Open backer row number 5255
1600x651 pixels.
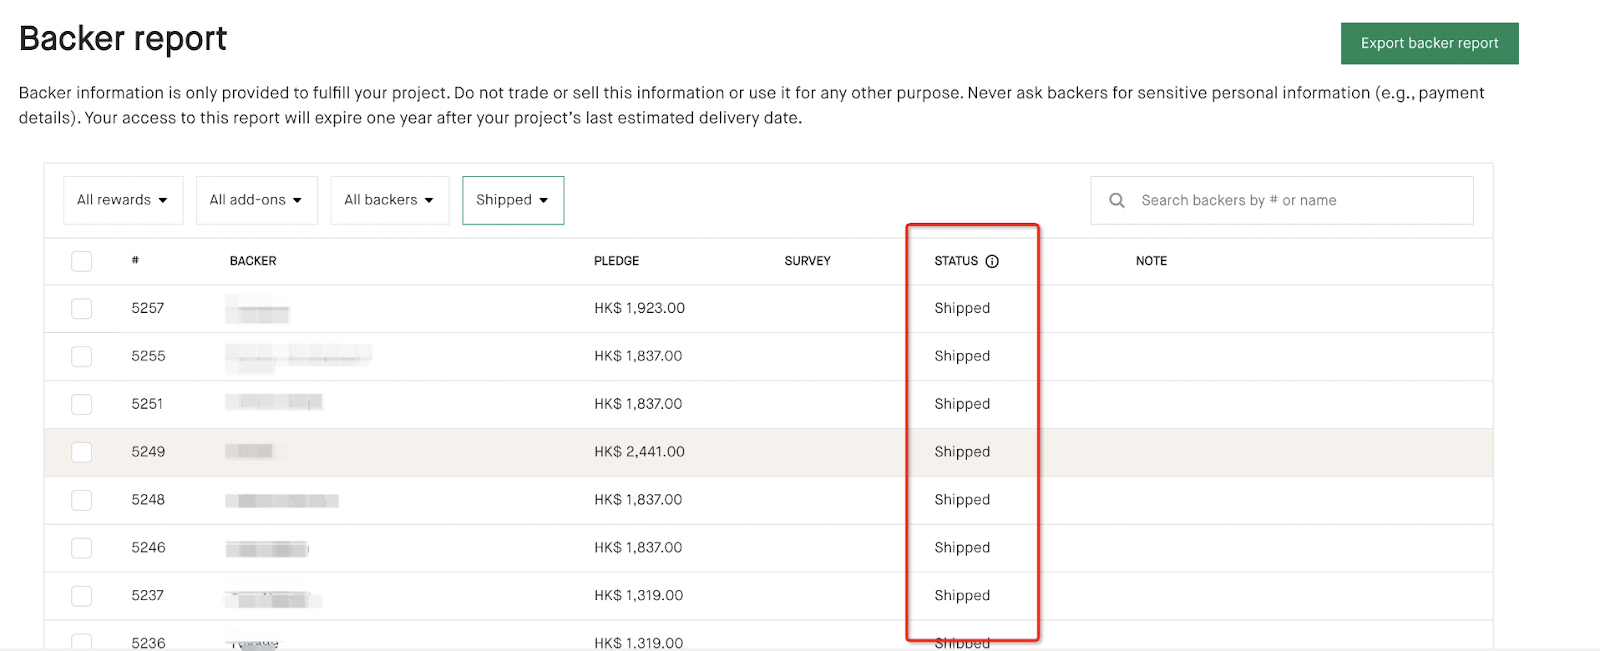click(x=148, y=356)
